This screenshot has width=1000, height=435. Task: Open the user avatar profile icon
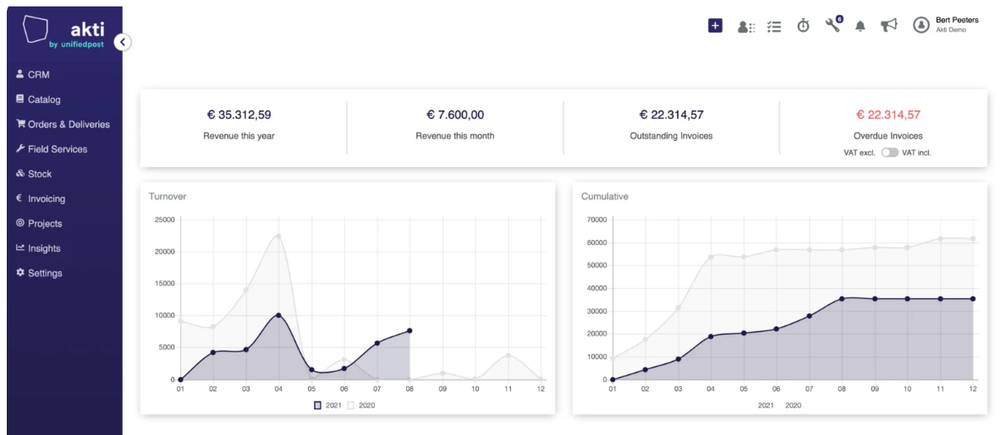[x=920, y=25]
